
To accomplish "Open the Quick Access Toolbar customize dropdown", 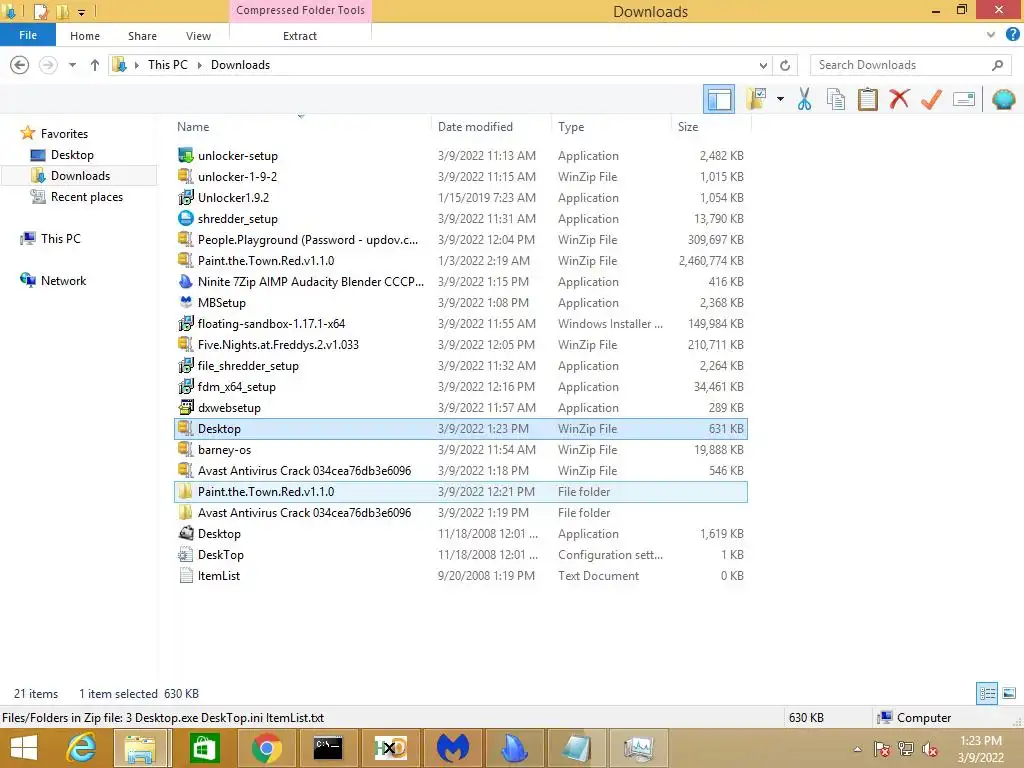I will (x=81, y=12).
